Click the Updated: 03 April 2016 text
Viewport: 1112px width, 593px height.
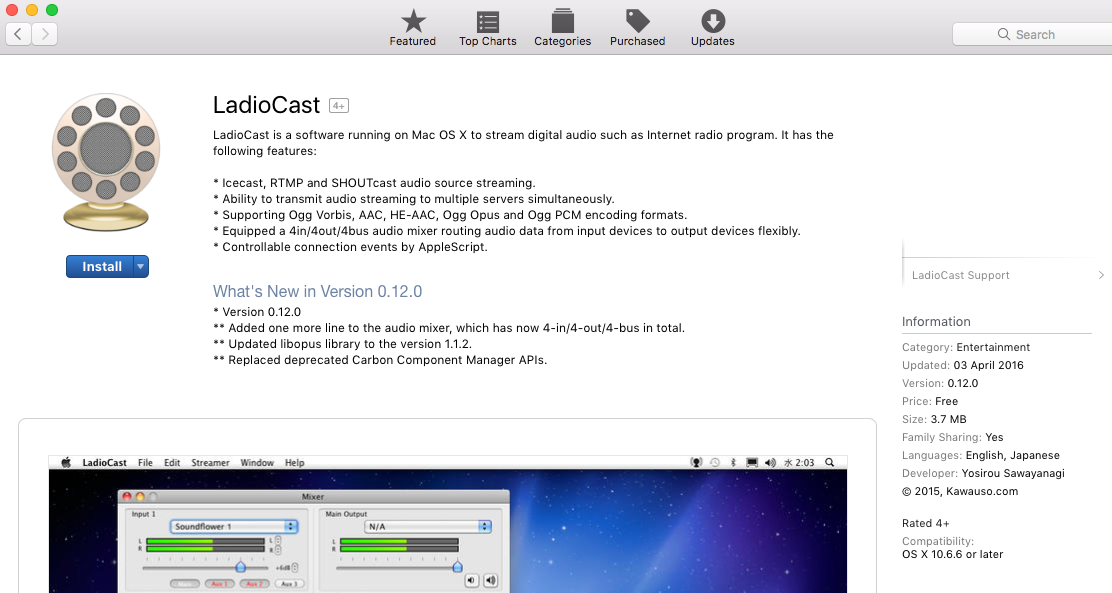[x=963, y=365]
